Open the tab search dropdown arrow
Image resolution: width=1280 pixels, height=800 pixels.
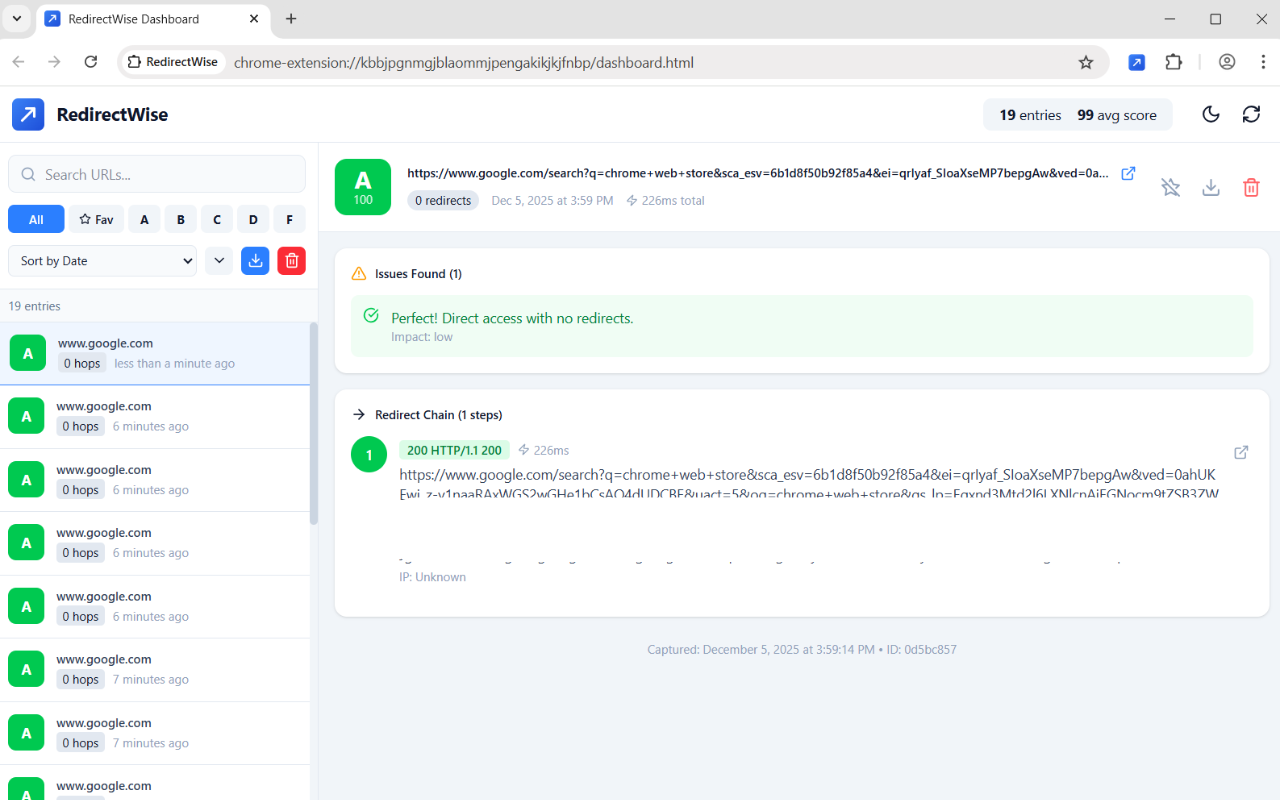pyautogui.click(x=16, y=19)
